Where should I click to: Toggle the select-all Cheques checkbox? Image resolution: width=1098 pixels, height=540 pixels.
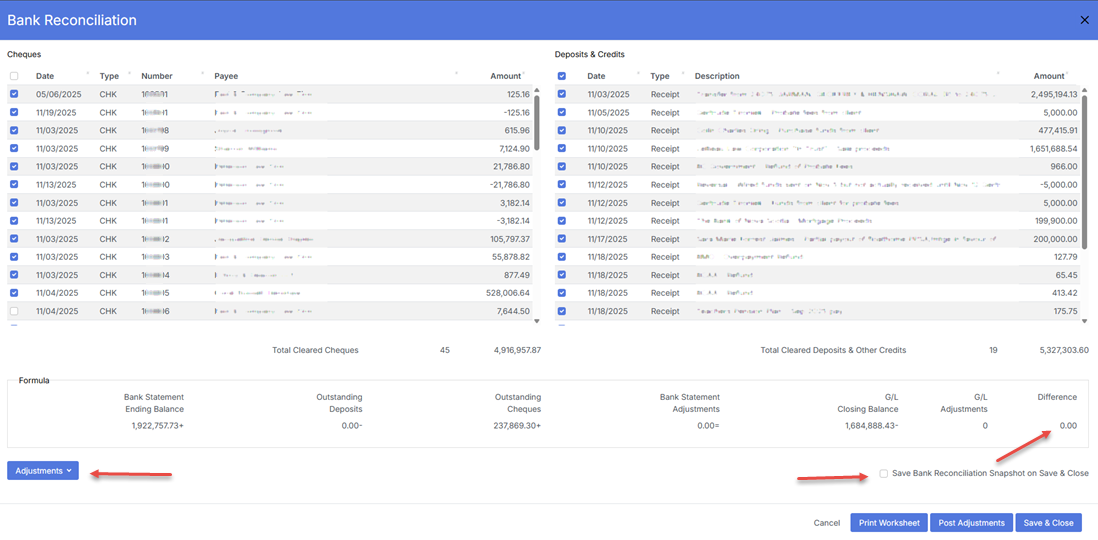[14, 76]
